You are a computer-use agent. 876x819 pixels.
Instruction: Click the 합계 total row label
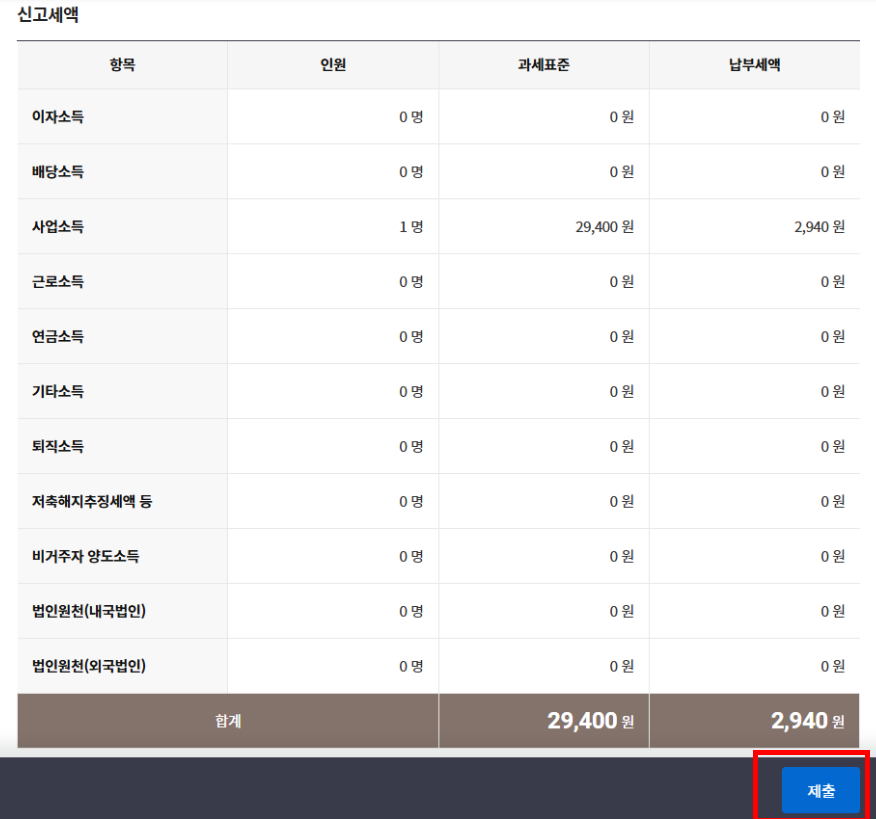pos(228,721)
